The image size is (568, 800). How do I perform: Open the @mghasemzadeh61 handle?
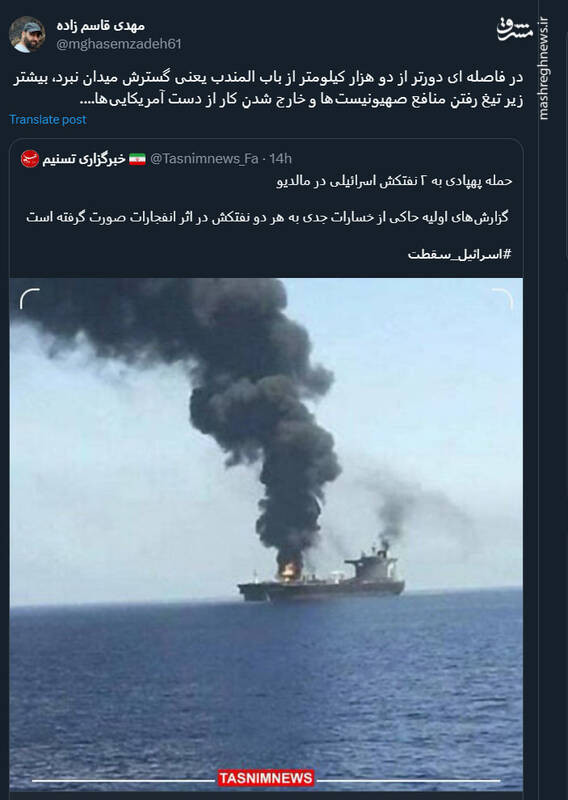point(118,44)
